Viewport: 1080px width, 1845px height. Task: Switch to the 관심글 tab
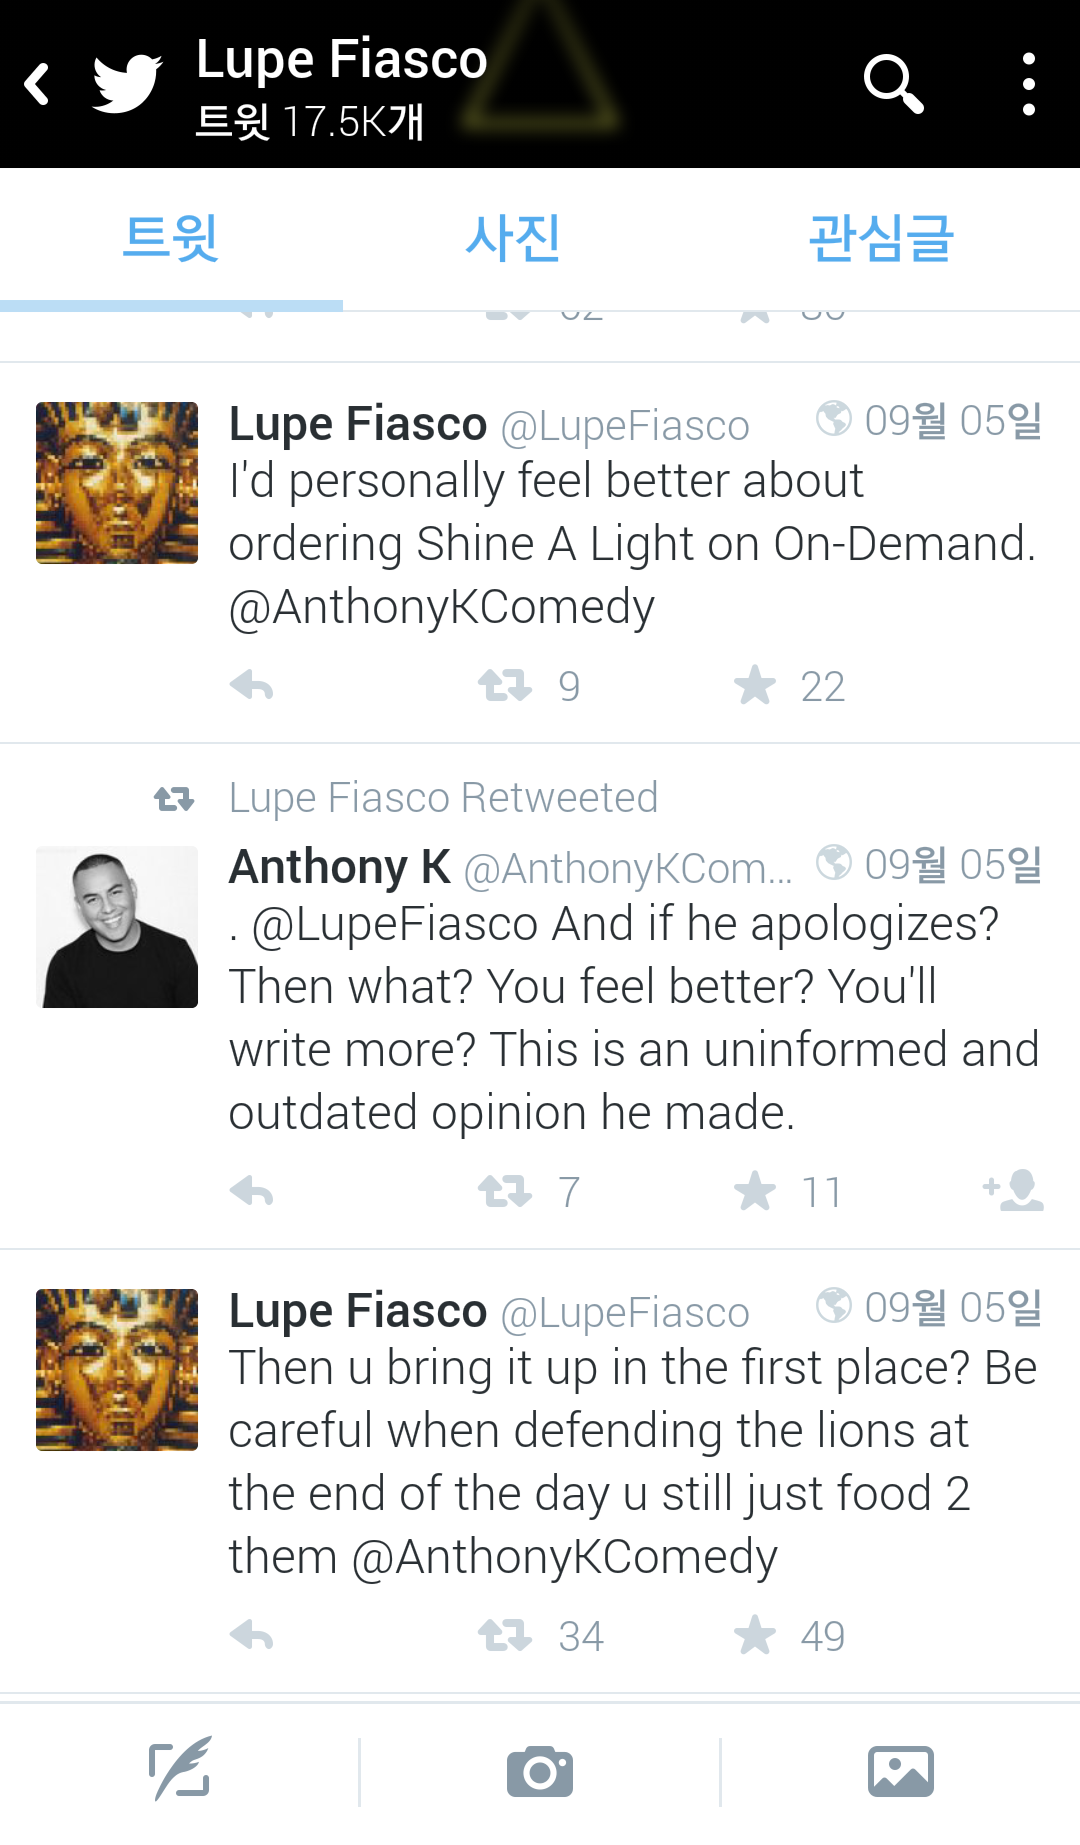click(x=880, y=239)
